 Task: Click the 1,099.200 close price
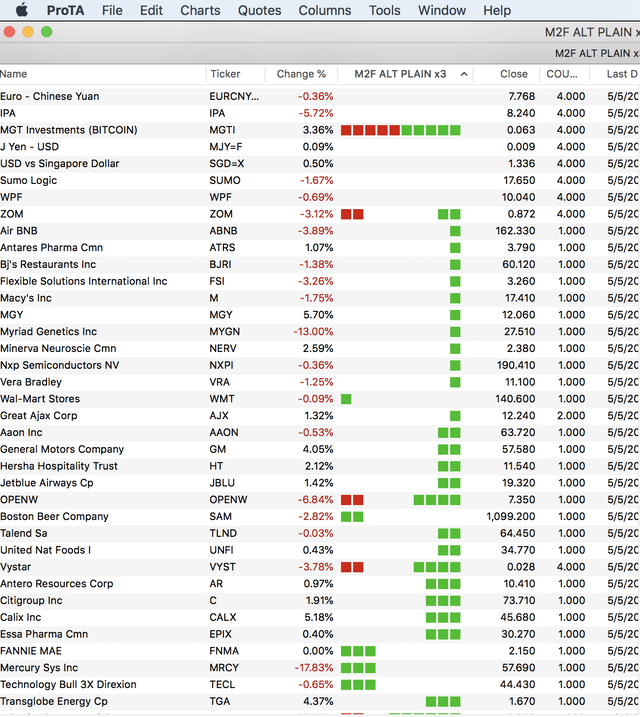coord(511,517)
